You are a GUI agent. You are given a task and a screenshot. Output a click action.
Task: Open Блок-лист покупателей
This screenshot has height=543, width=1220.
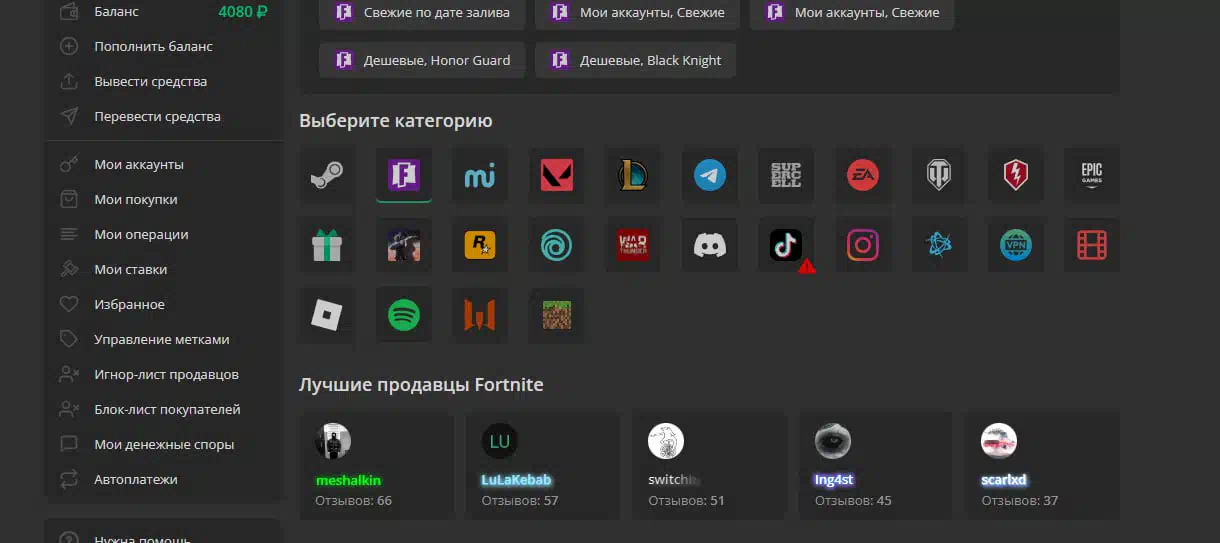(x=164, y=409)
